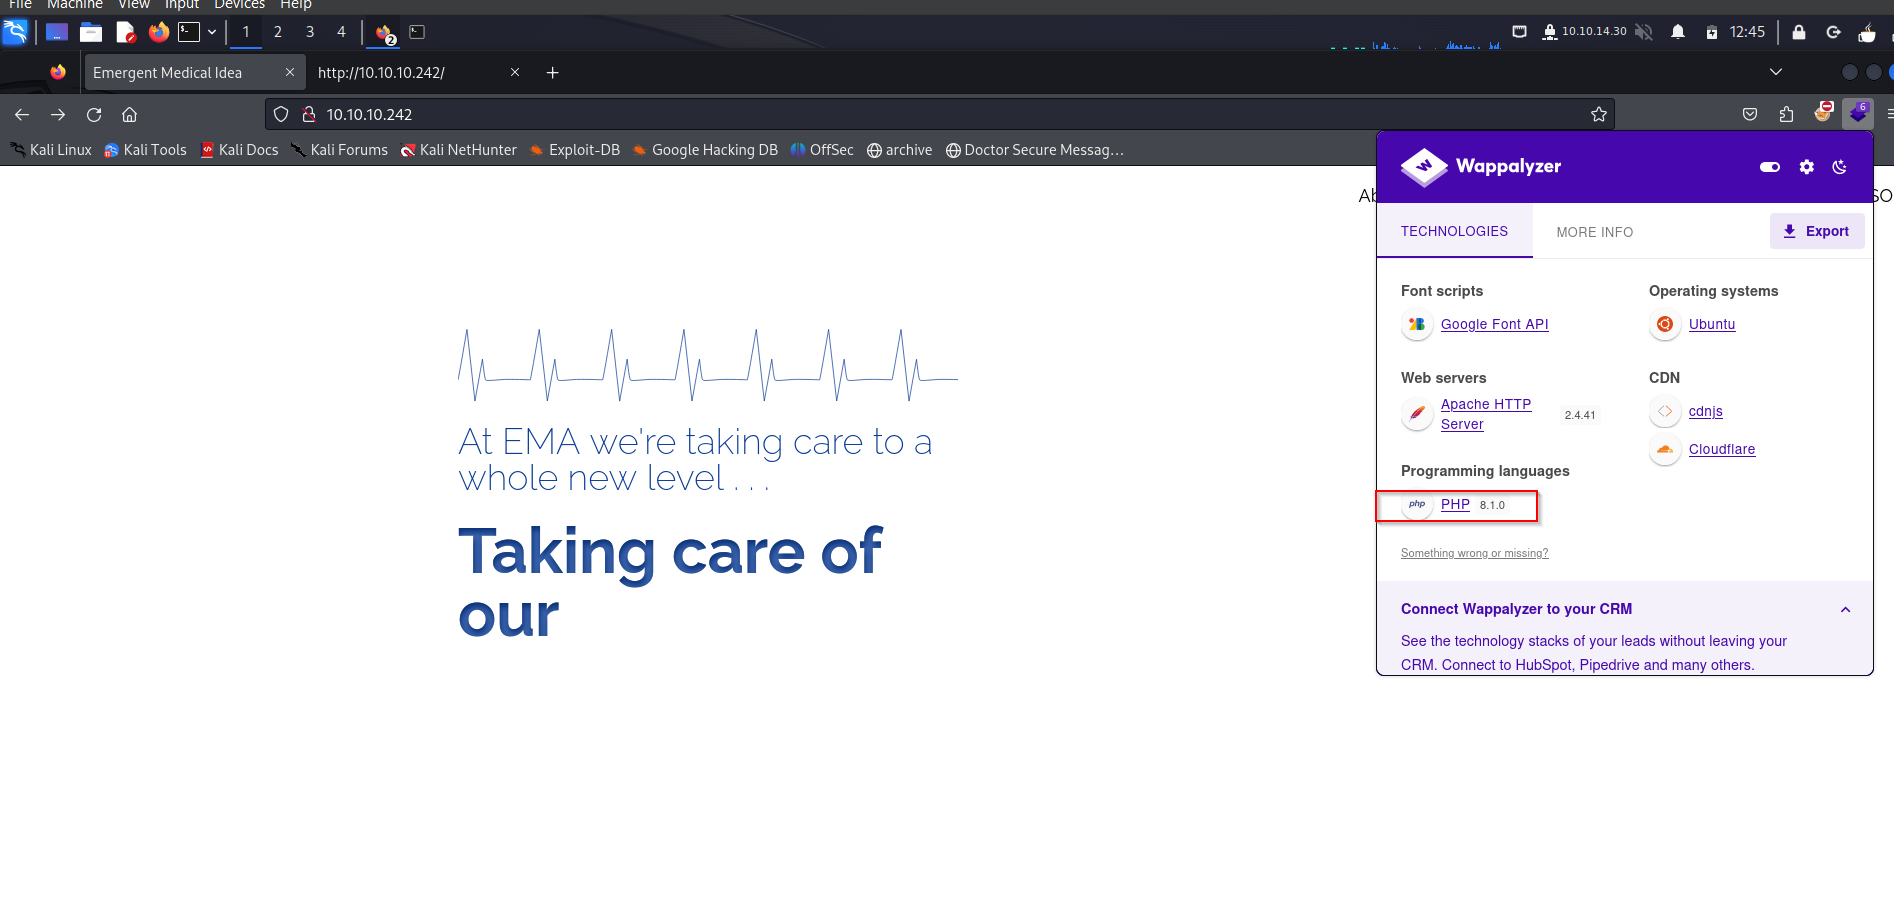Toggle Wappalyzer dark mode moon icon
The height and width of the screenshot is (914, 1894).
[1839, 167]
